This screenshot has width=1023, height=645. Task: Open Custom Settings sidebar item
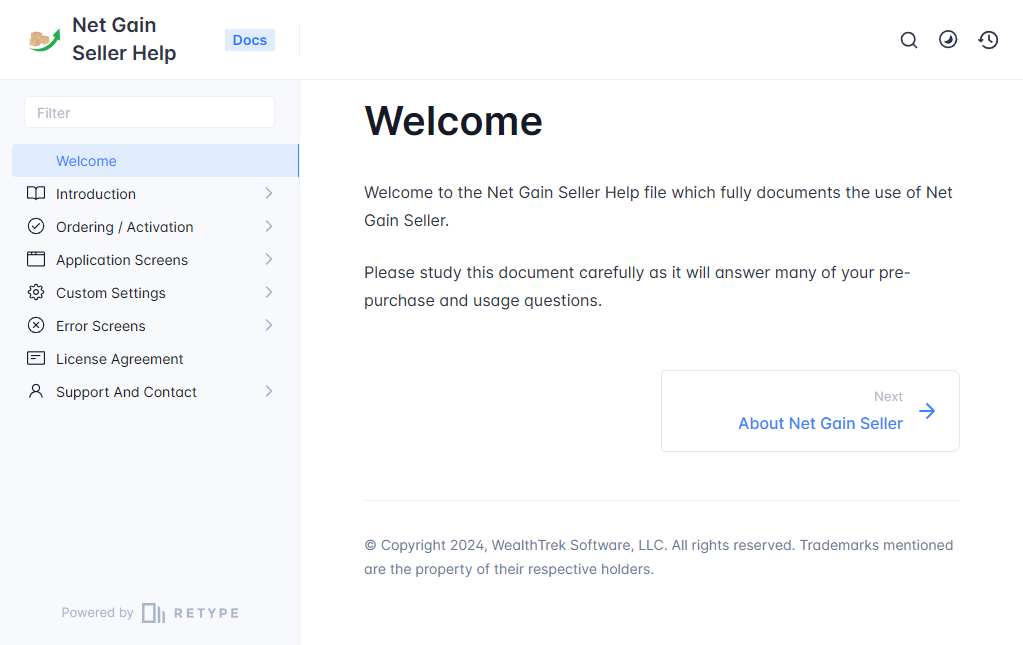(155, 293)
